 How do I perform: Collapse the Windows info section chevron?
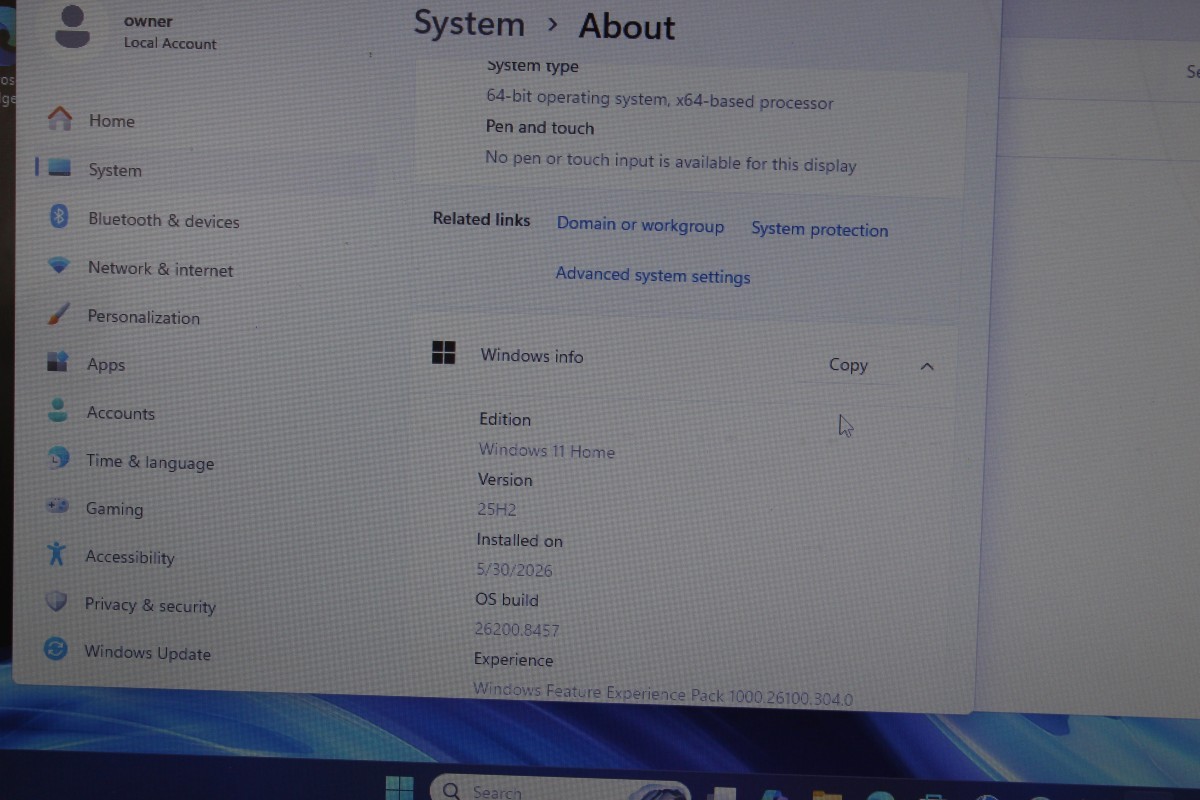pos(927,367)
